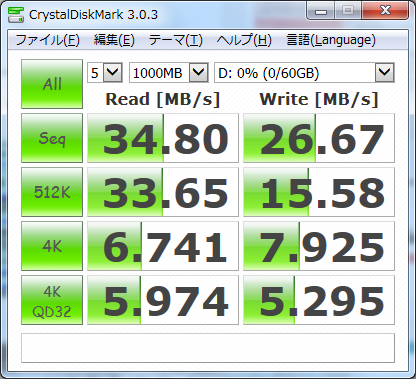The height and width of the screenshot is (379, 416).
Task: Click the empty comment field at the bottom
Action: coord(208,348)
